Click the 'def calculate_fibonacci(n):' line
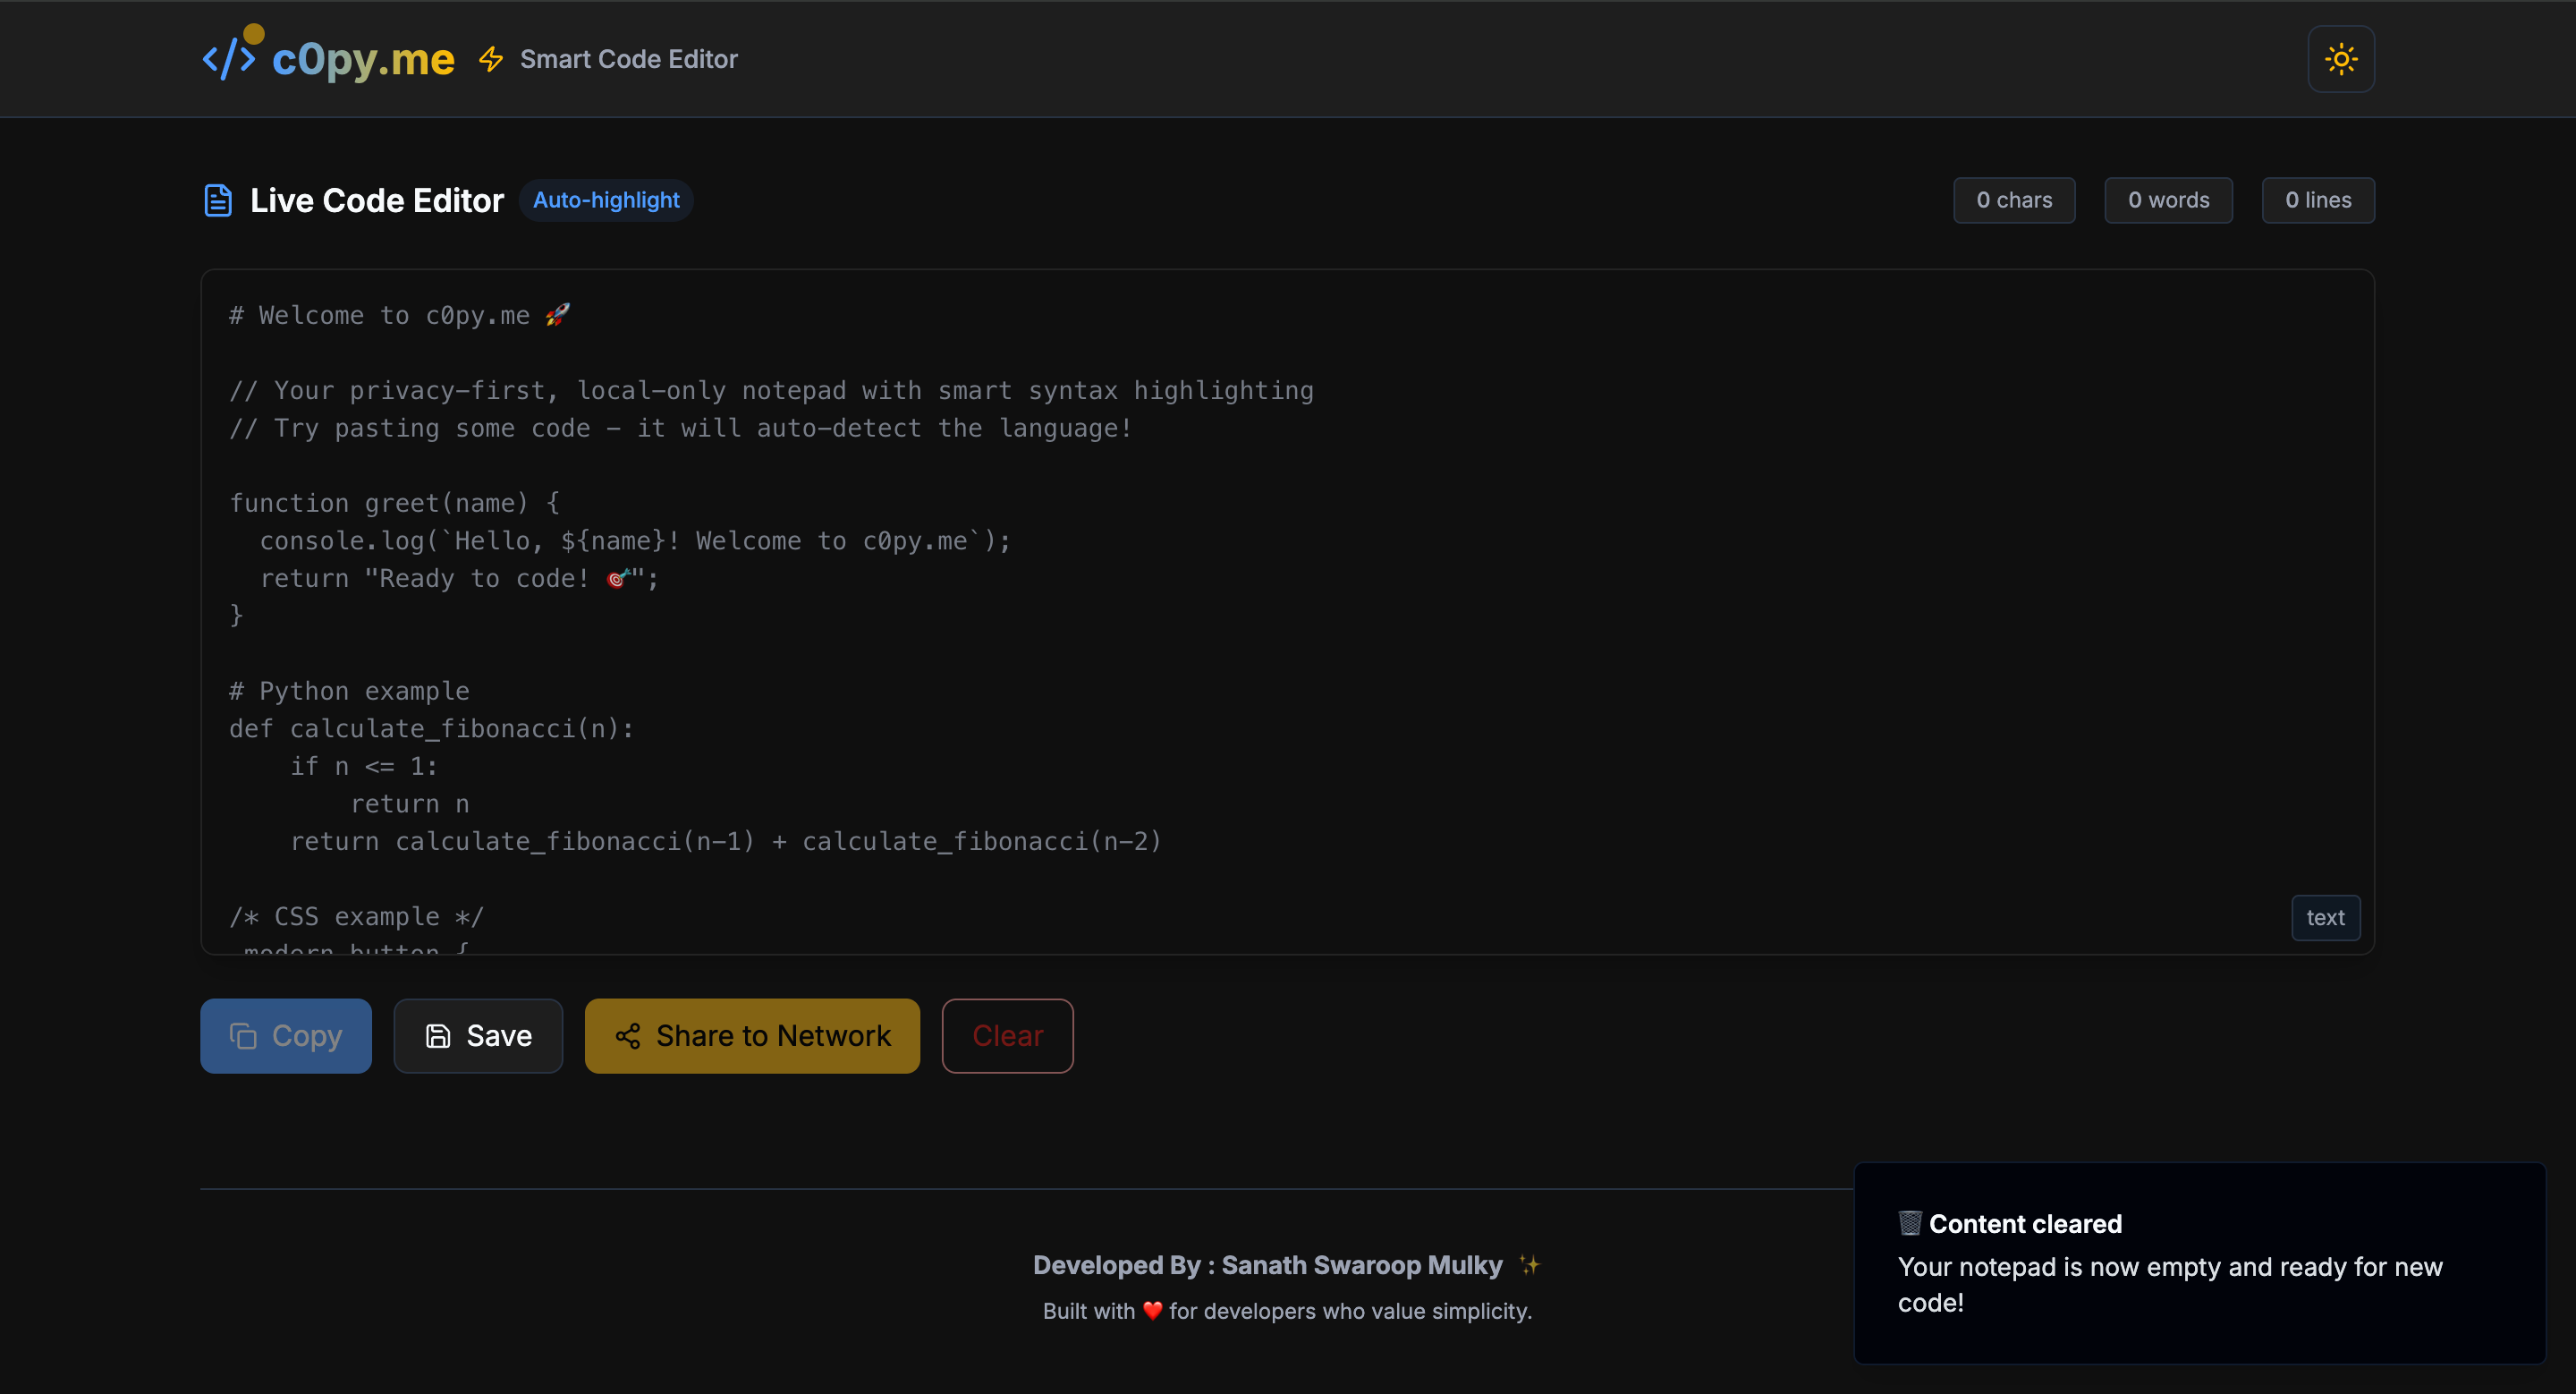Viewport: 2576px width, 1394px height. pyautogui.click(x=432, y=728)
